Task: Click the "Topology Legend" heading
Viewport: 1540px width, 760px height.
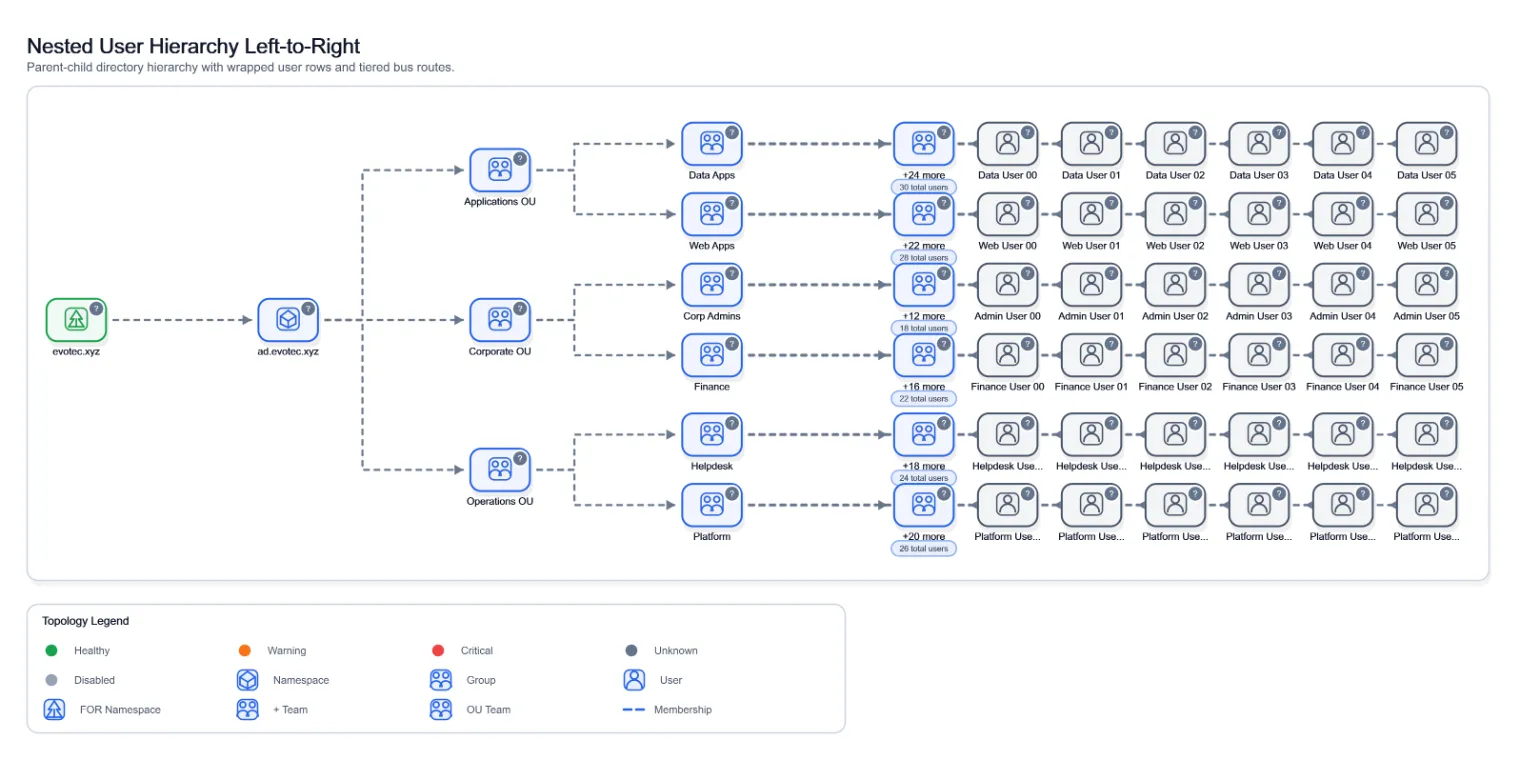Action: click(x=86, y=621)
